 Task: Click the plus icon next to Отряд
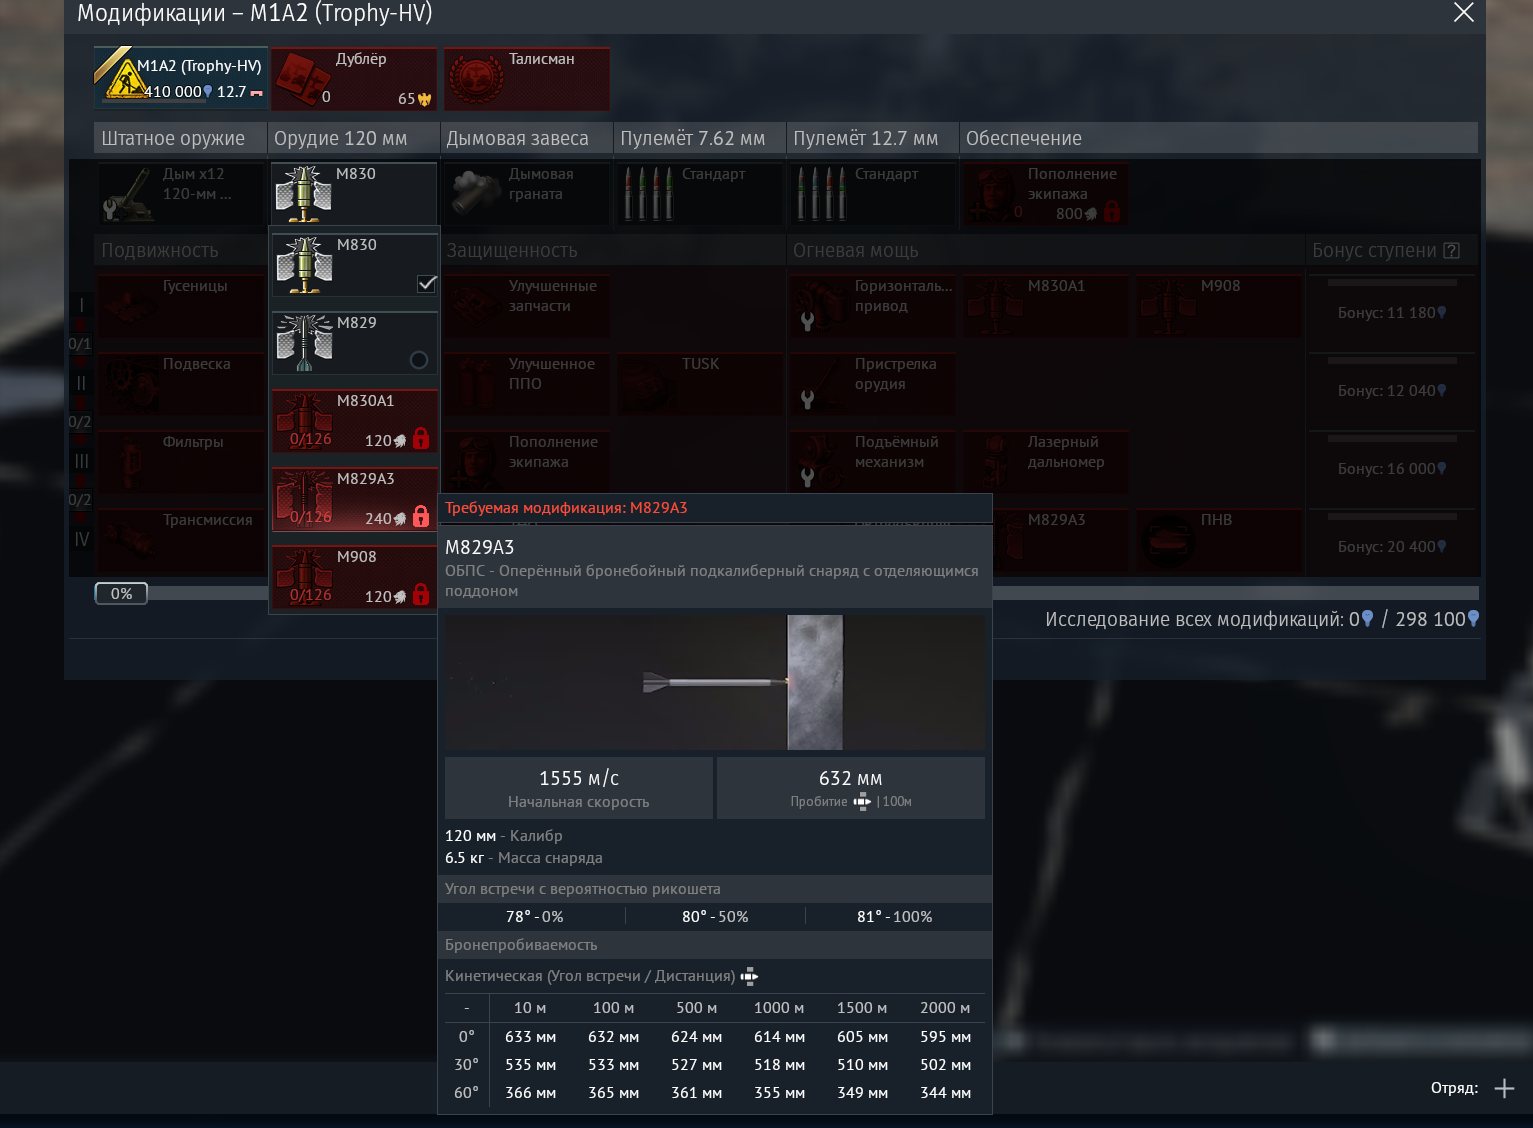(1504, 1088)
